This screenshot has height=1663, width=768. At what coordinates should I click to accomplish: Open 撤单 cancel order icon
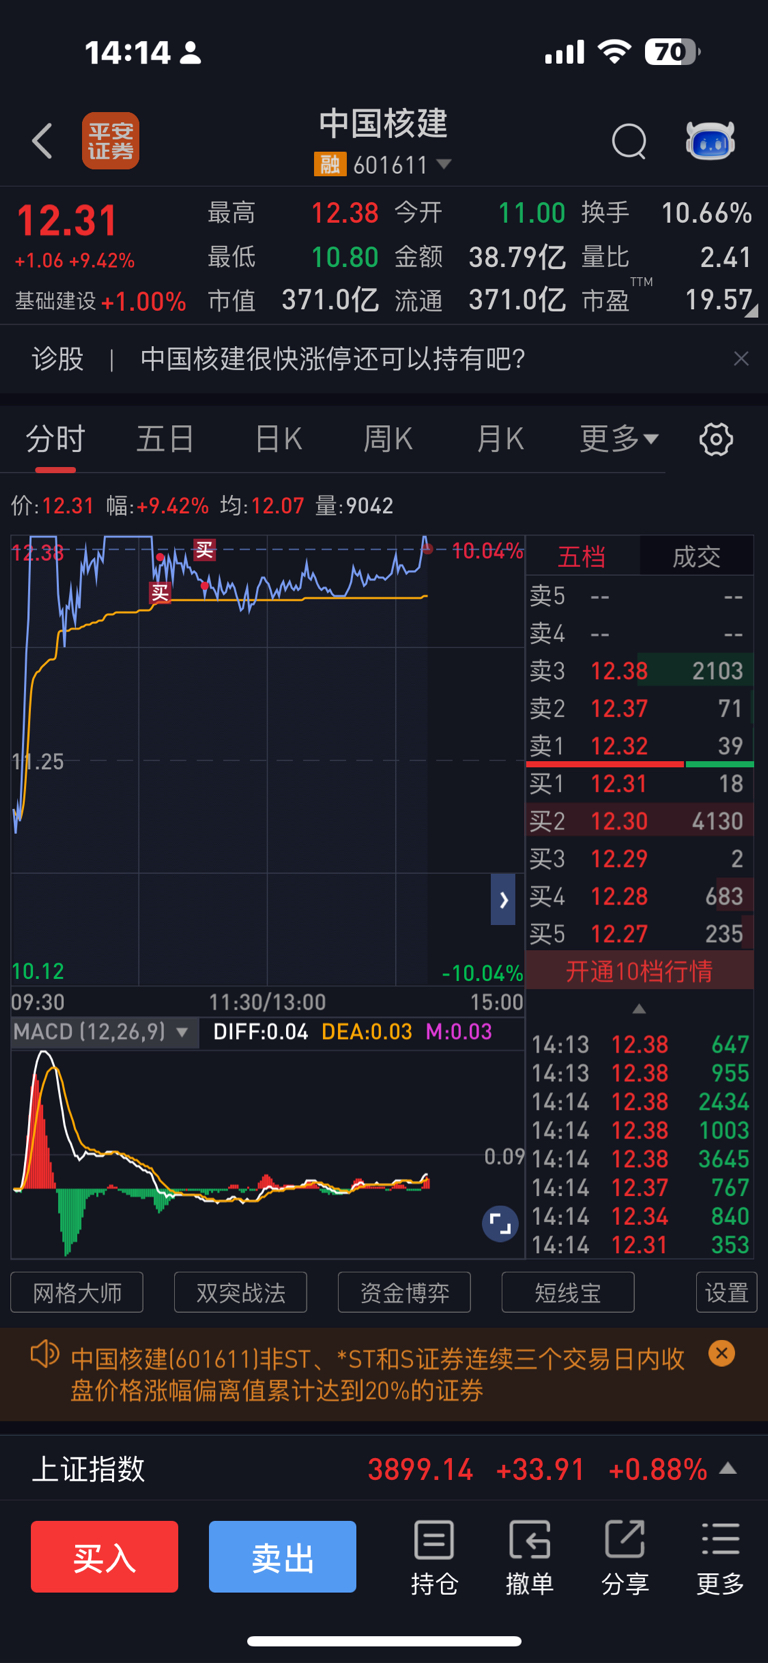tap(530, 1558)
